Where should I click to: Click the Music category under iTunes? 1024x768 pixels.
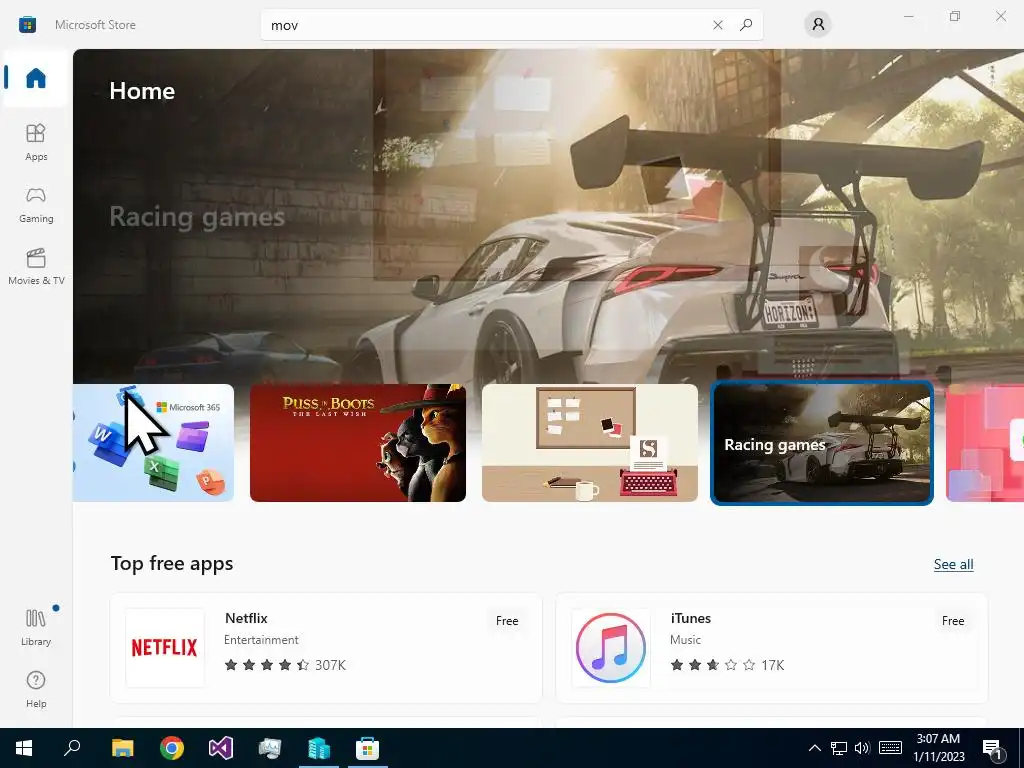tap(685, 640)
